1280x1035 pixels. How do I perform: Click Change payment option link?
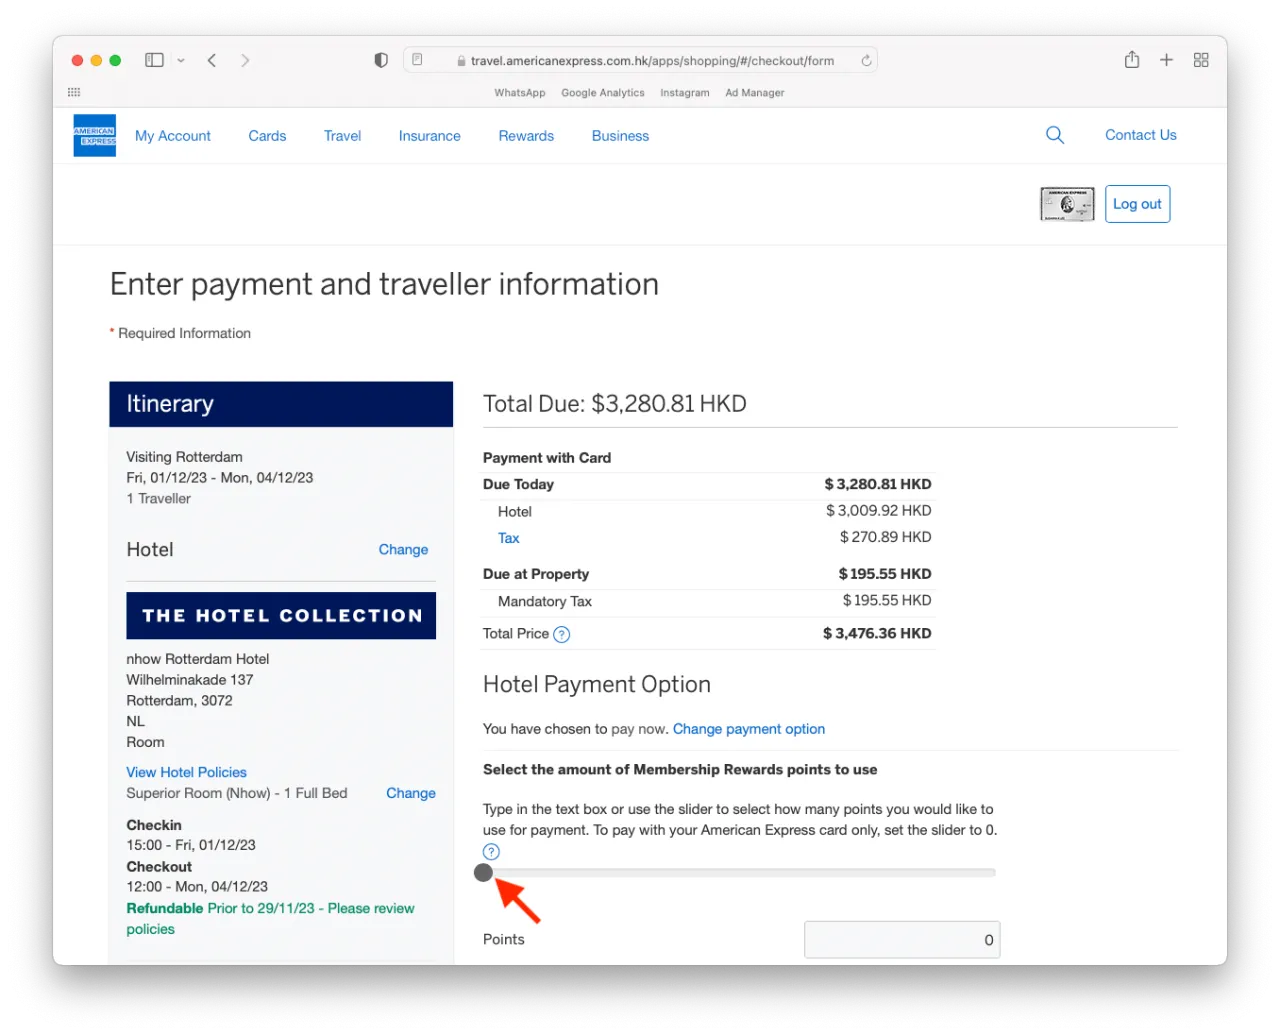point(749,729)
